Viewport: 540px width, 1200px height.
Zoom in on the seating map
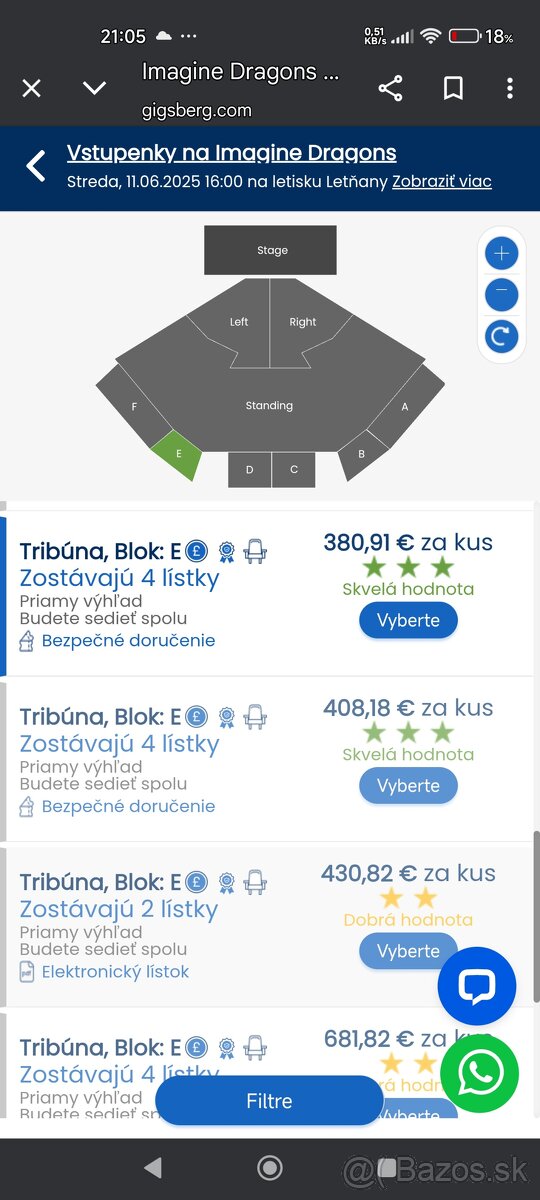pyautogui.click(x=502, y=253)
